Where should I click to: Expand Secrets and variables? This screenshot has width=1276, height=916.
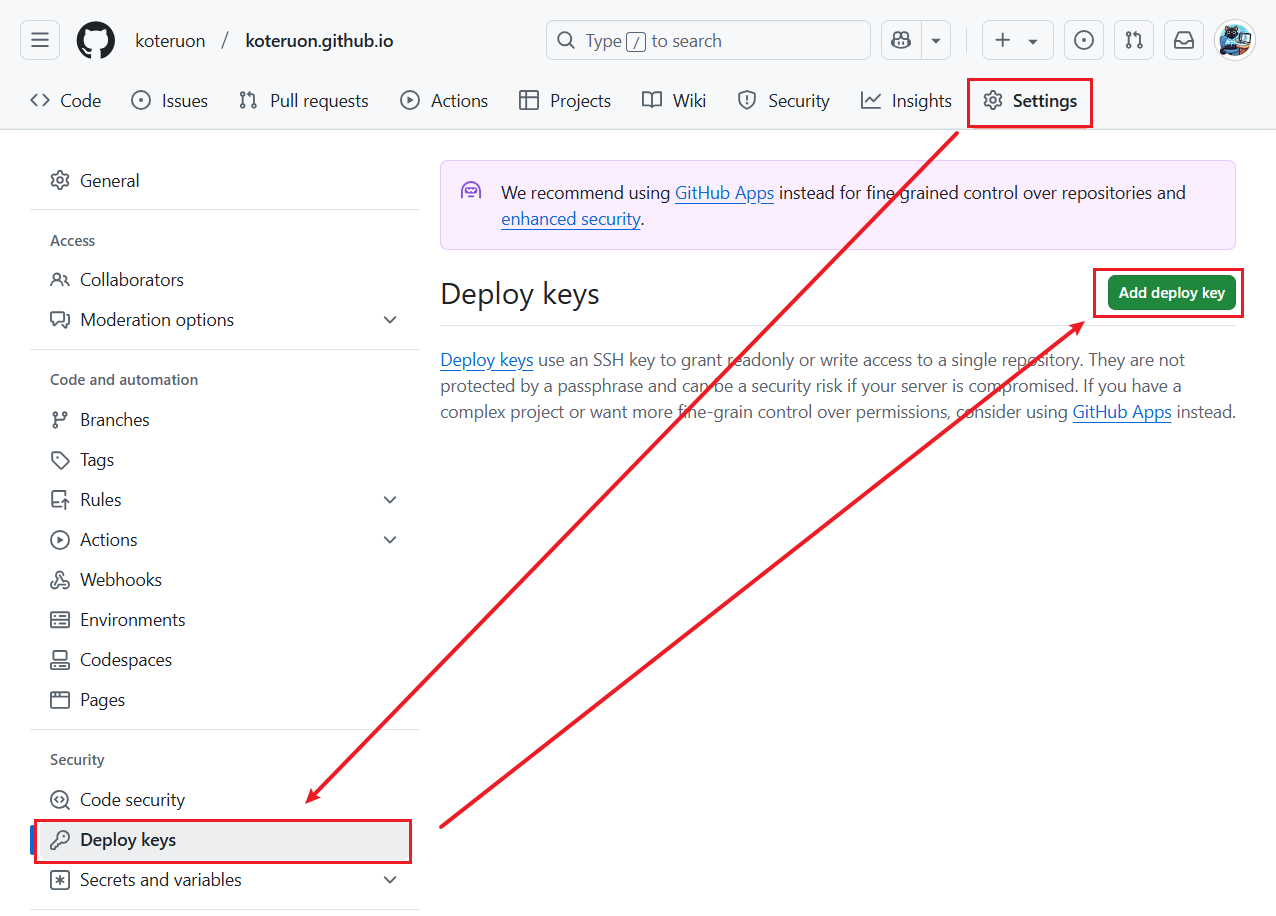[x=390, y=879]
